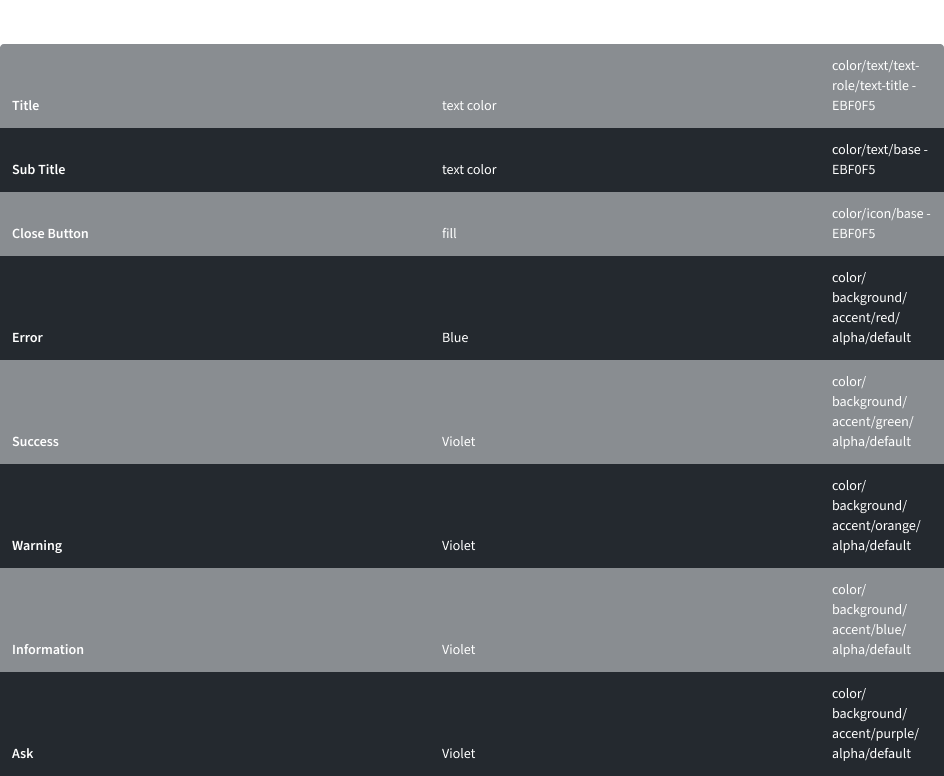Select the color/icon/base token cell
944x776 pixels.
[880, 223]
